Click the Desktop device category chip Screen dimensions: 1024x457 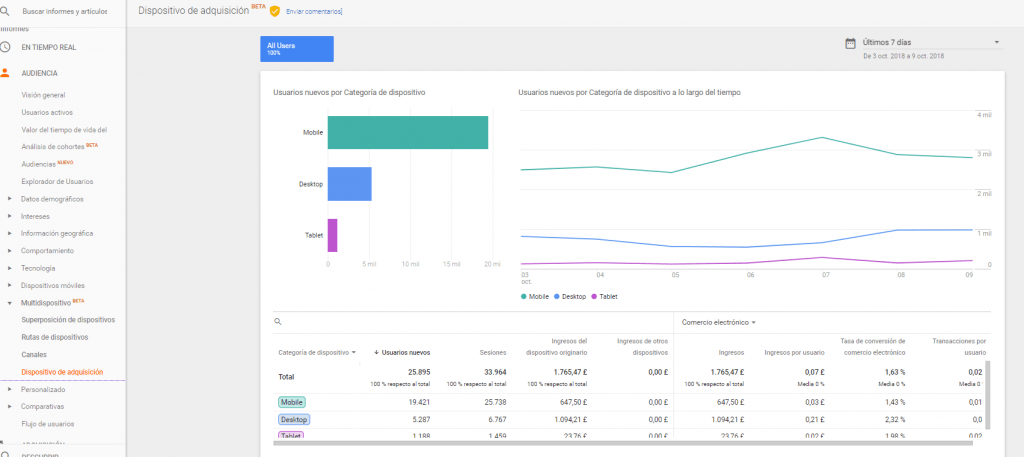[294, 419]
